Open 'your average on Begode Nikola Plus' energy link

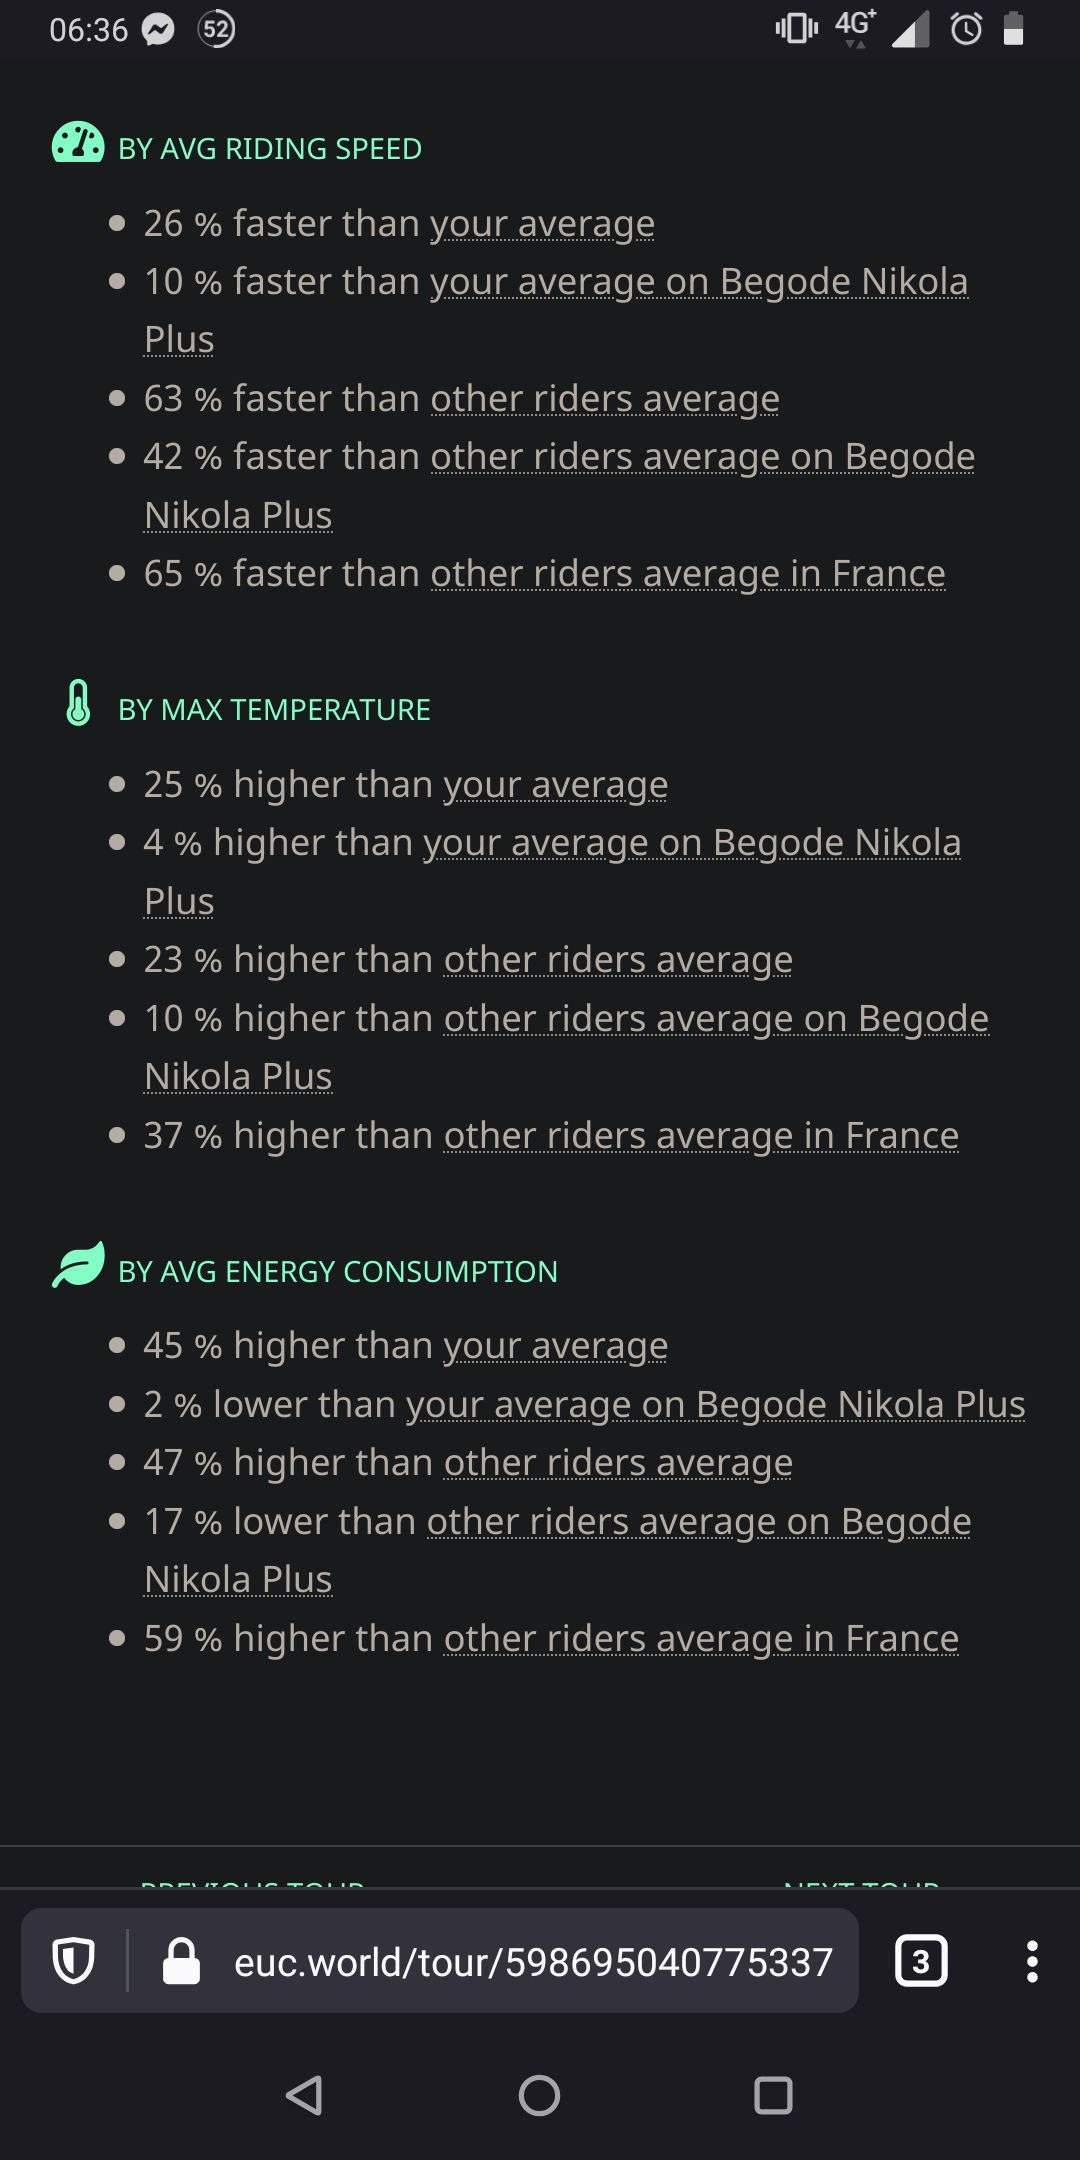716,1405
